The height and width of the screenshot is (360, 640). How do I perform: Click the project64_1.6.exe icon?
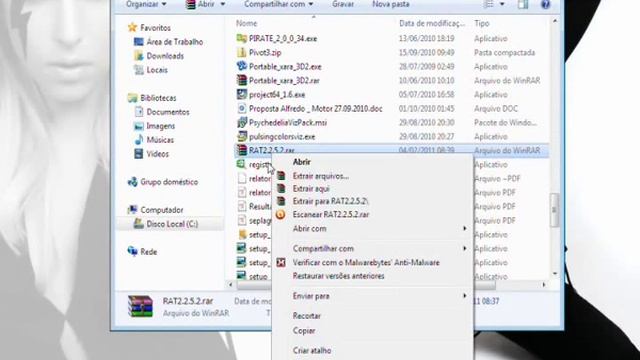[x=242, y=94]
